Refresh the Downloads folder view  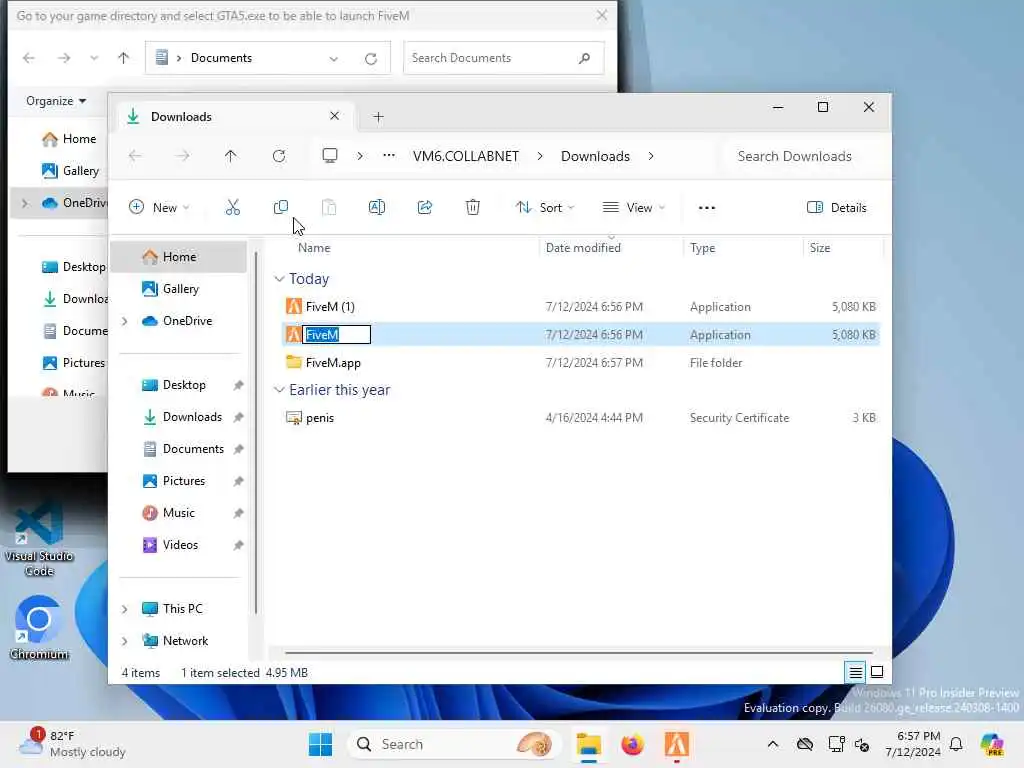(x=279, y=156)
